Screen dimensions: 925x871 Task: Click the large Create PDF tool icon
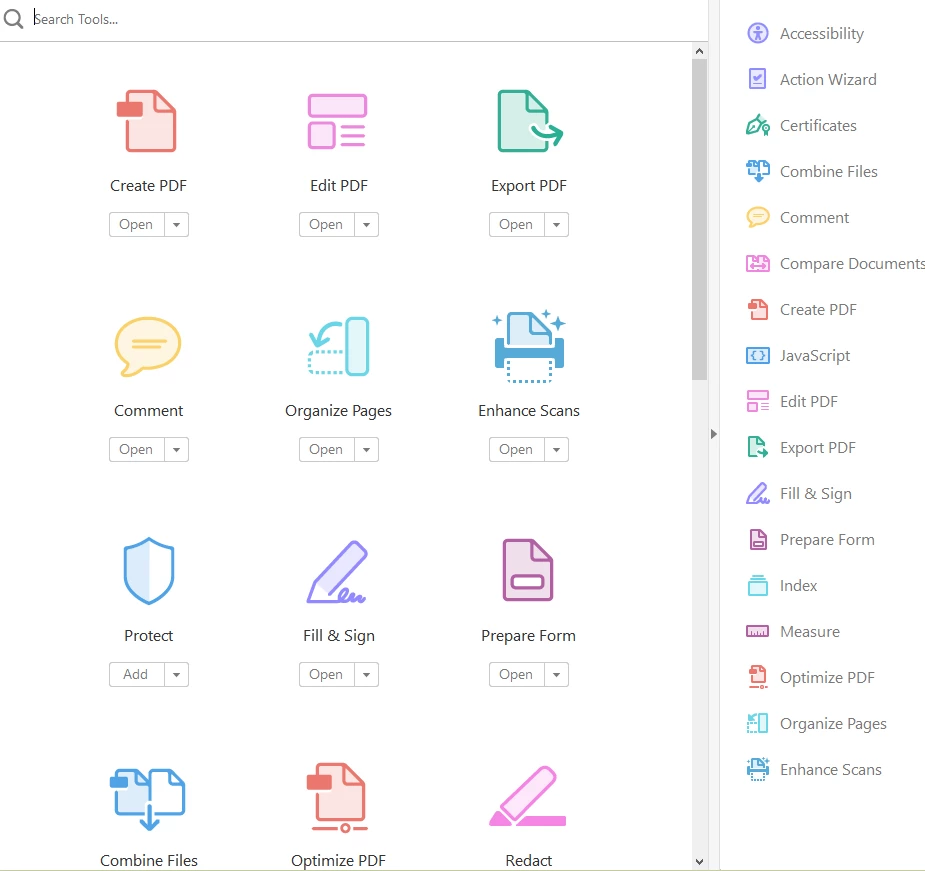point(147,121)
